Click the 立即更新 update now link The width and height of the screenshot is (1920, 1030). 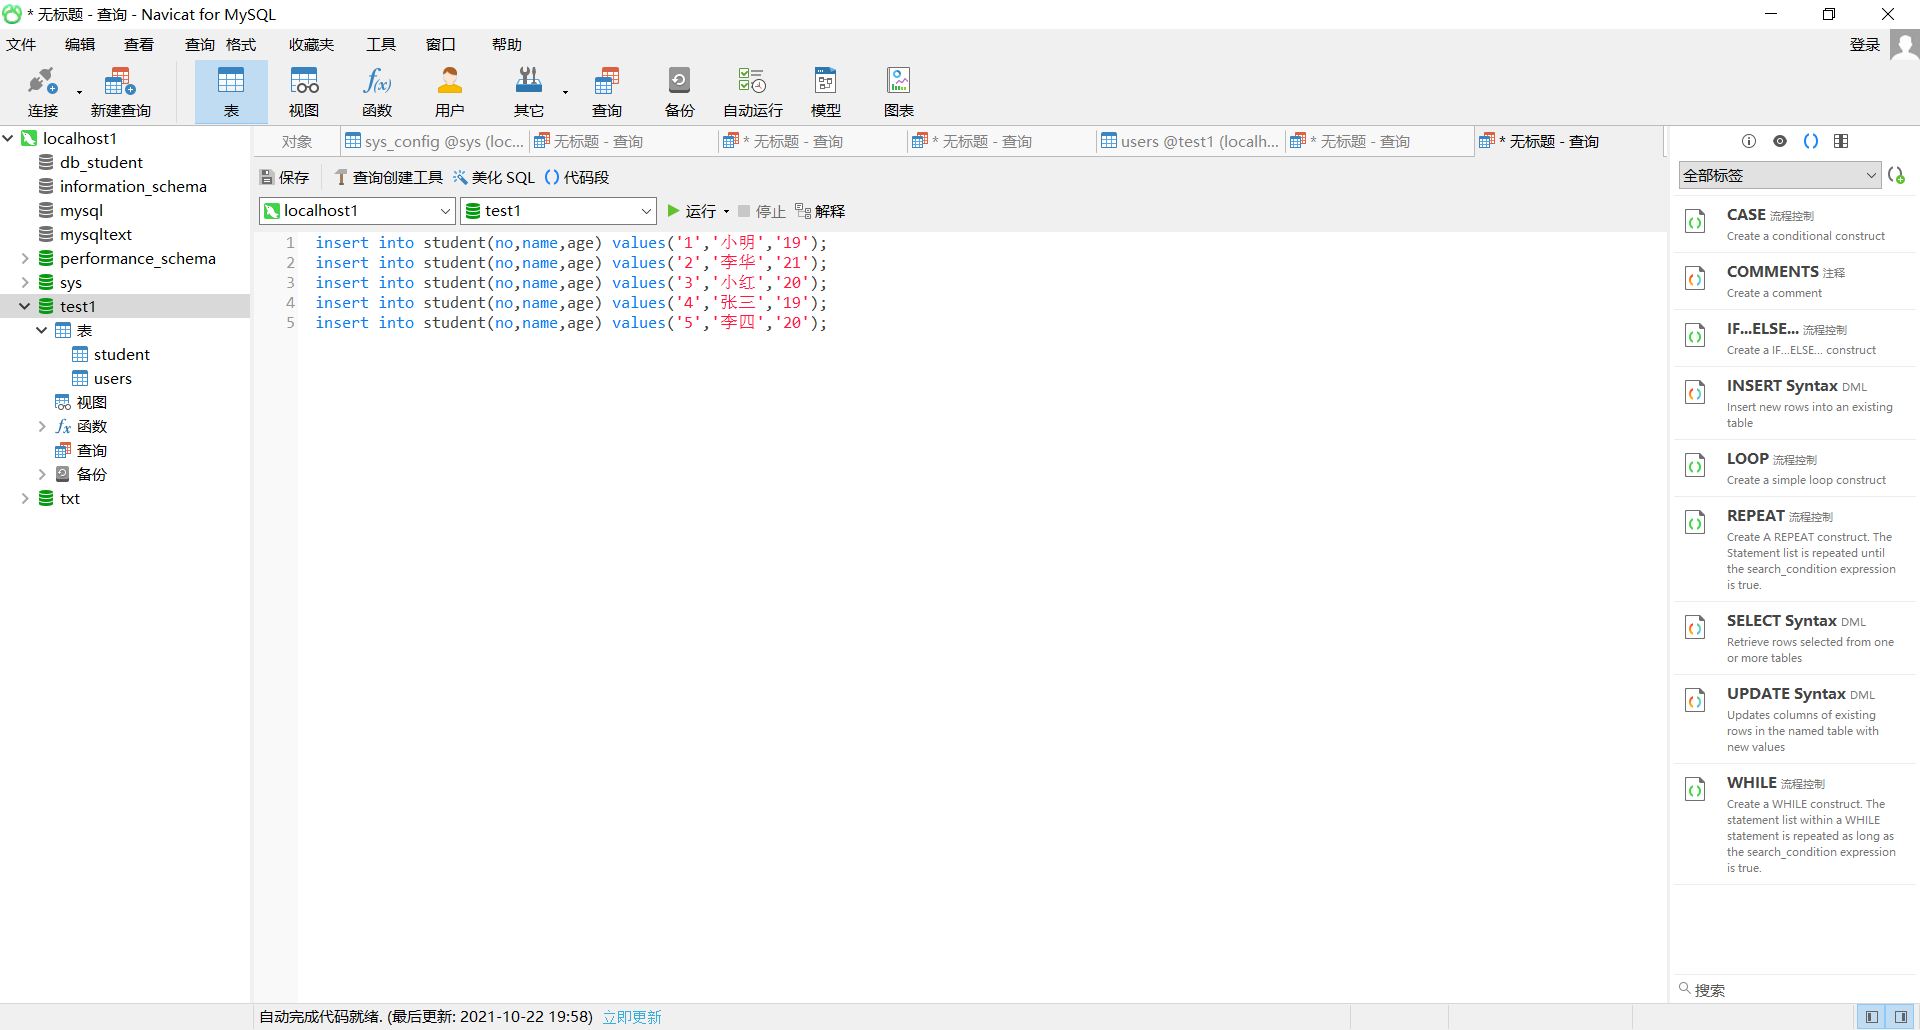pos(632,1017)
